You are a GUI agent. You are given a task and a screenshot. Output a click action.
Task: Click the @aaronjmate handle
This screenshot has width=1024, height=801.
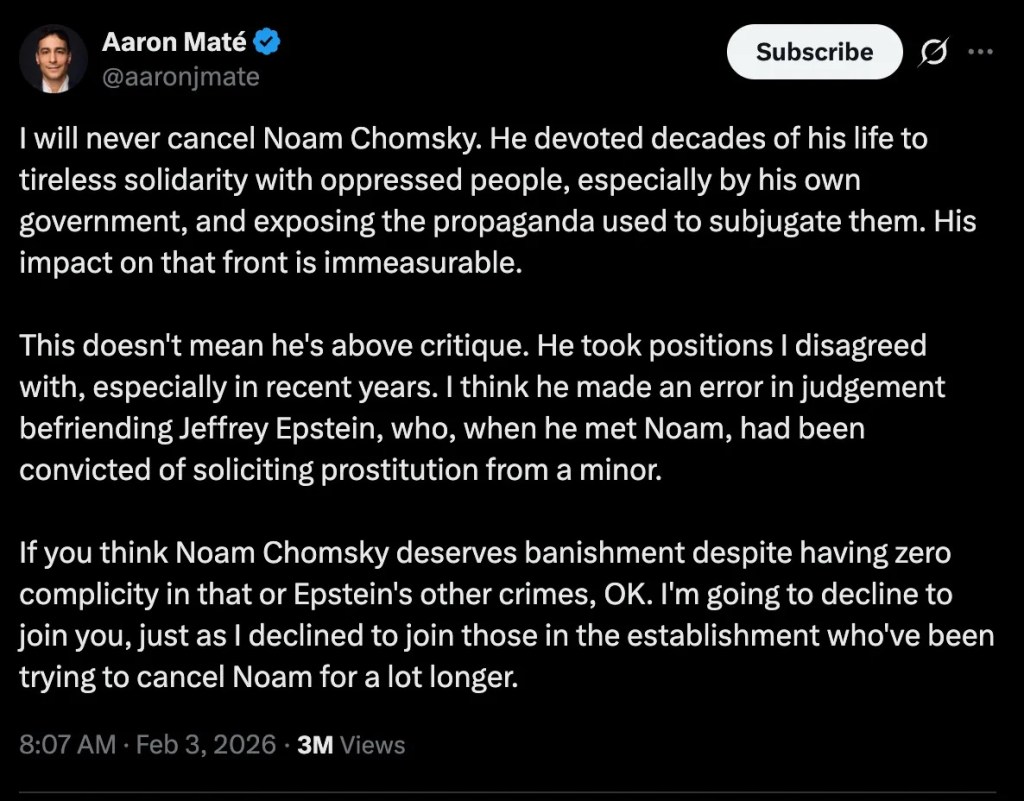tap(180, 76)
